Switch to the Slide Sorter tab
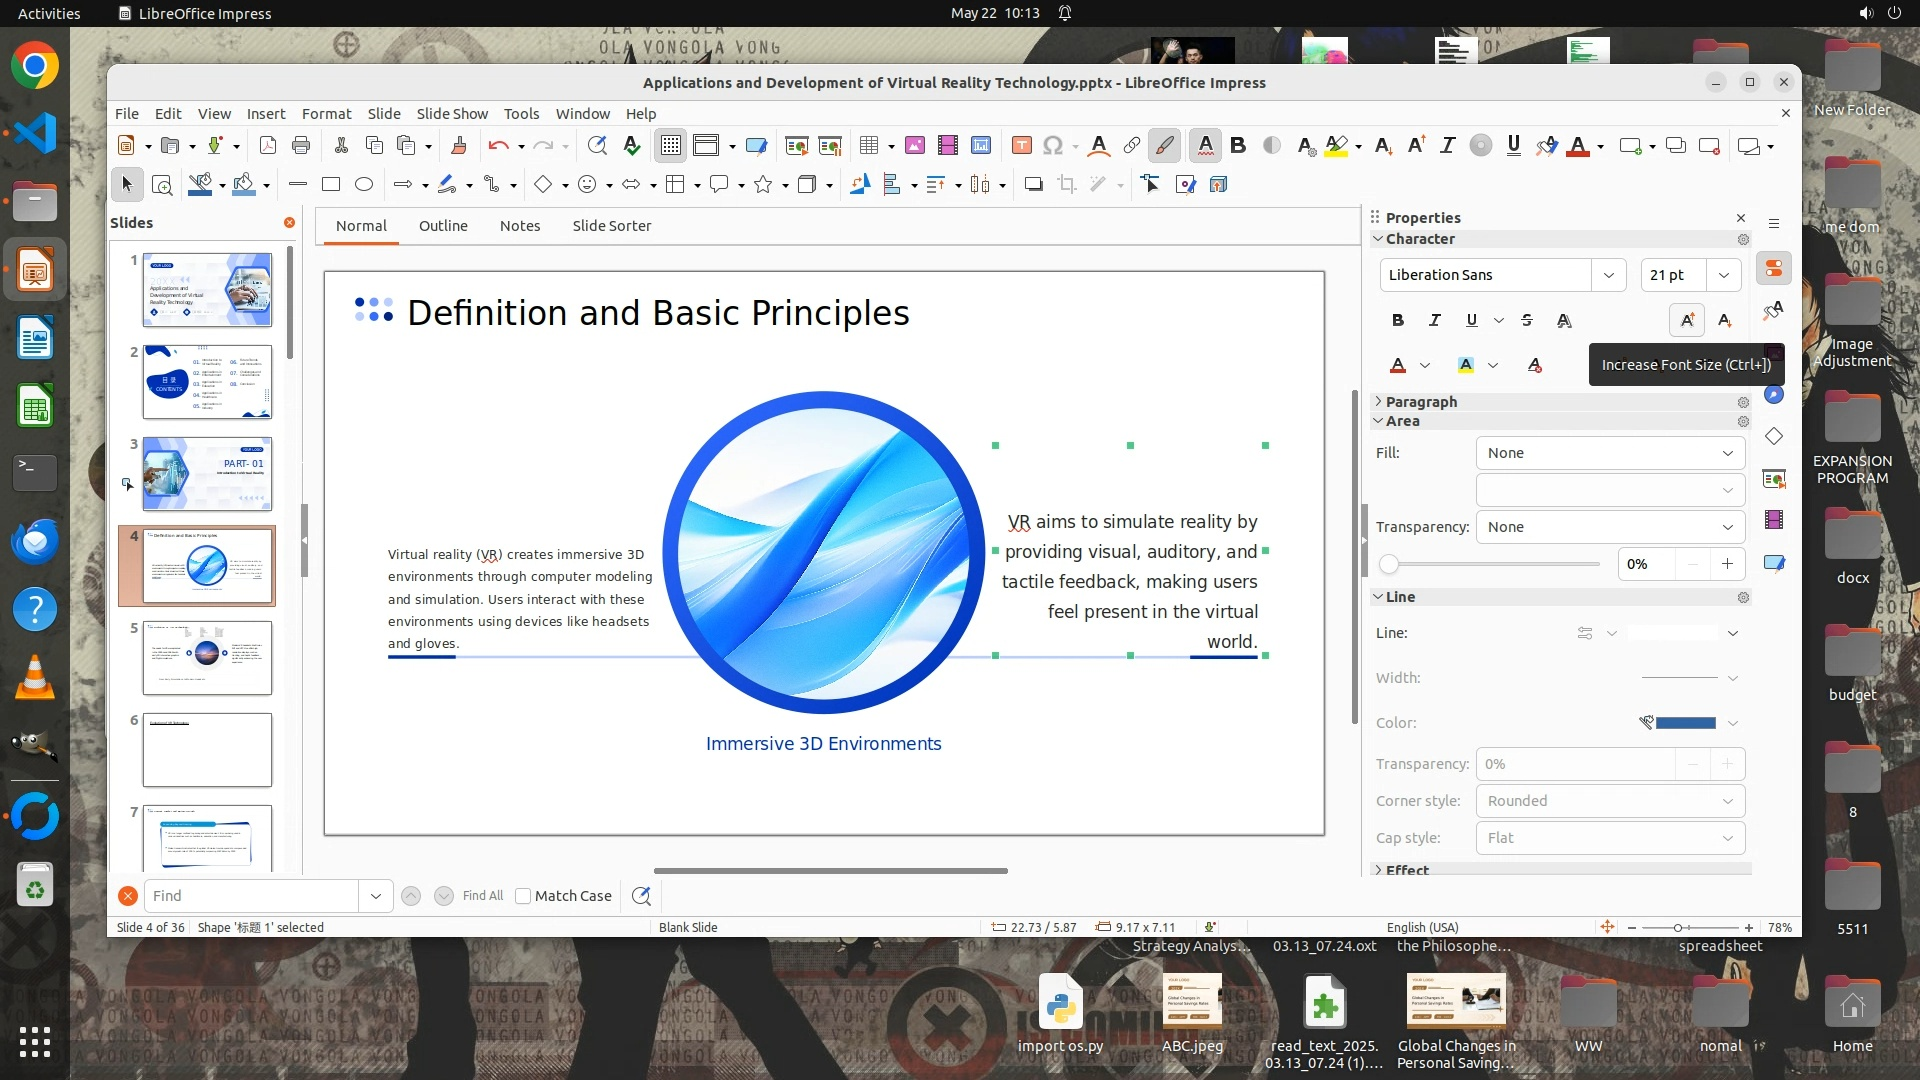This screenshot has height=1080, width=1920. [x=611, y=226]
